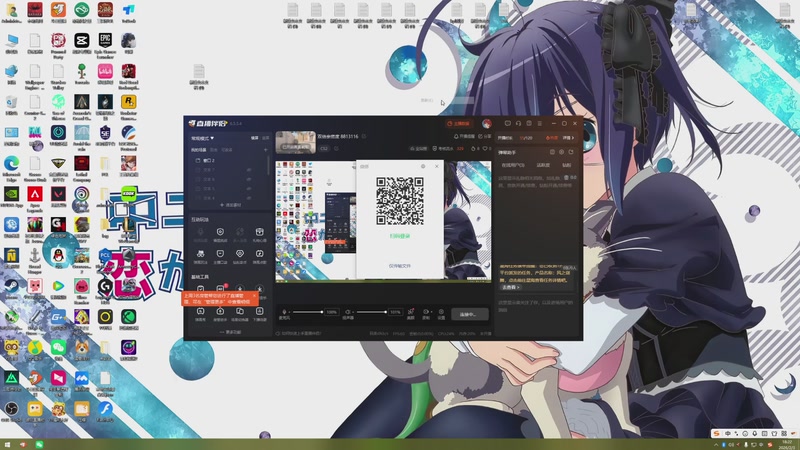Switch to 竖屏 portrait orientation

265,138
